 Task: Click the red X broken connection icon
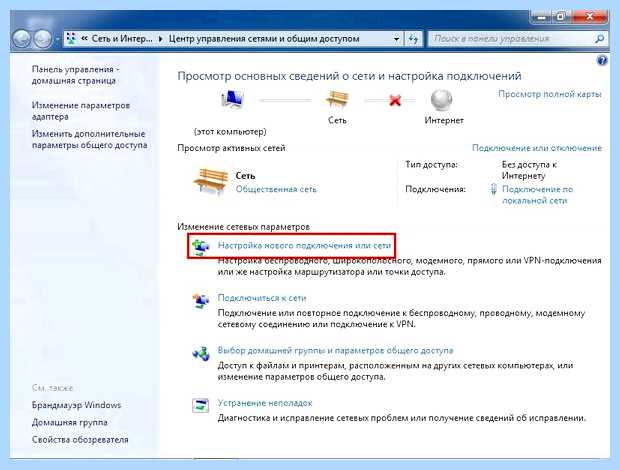tap(395, 100)
